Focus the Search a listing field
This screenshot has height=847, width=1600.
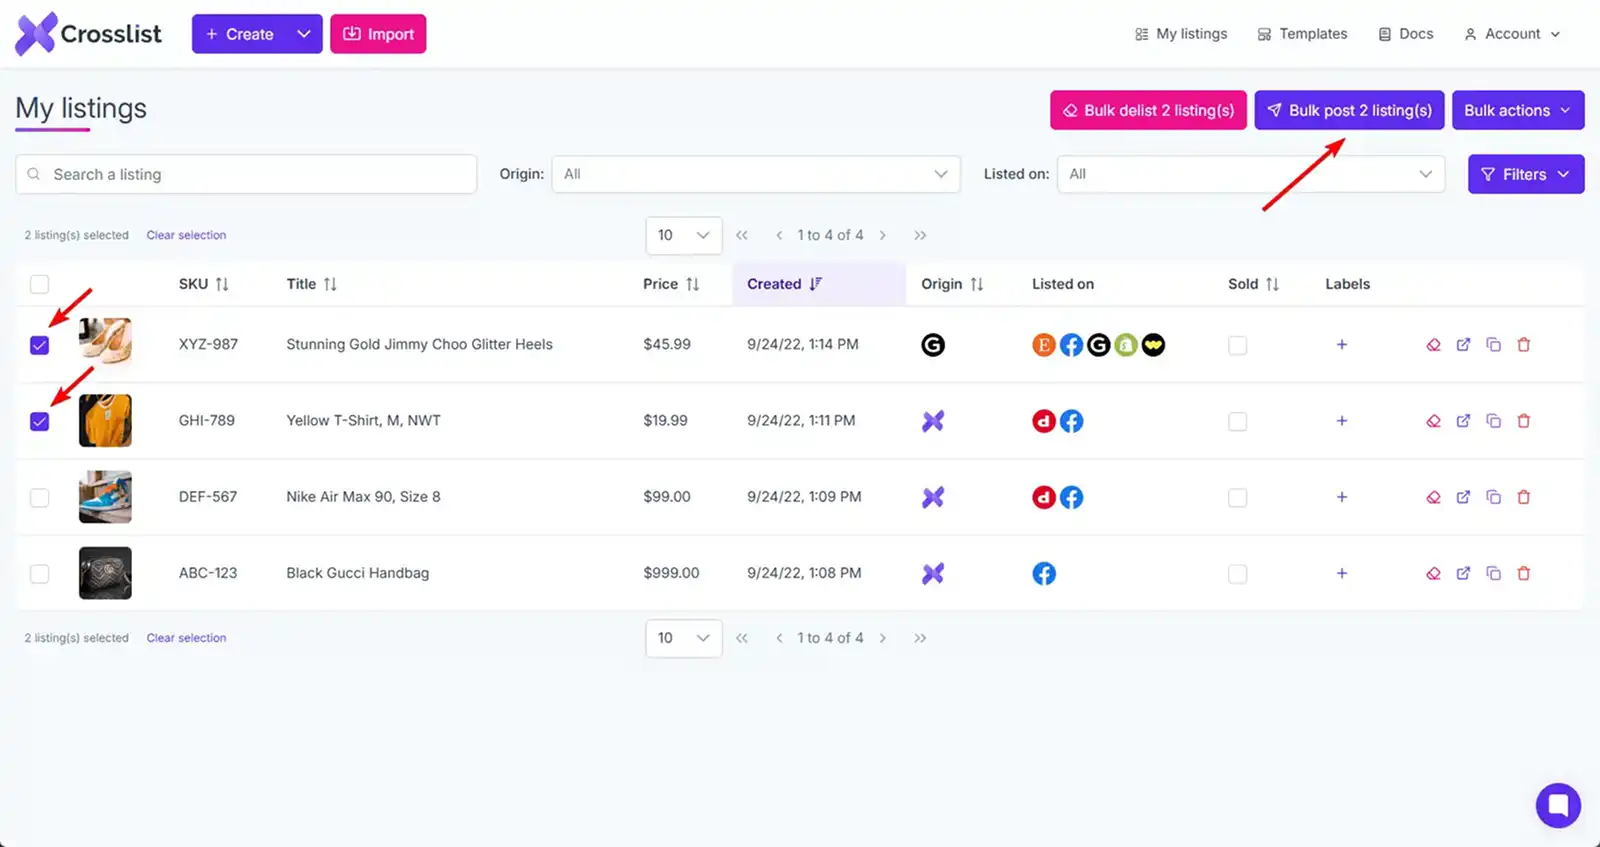[x=246, y=174]
